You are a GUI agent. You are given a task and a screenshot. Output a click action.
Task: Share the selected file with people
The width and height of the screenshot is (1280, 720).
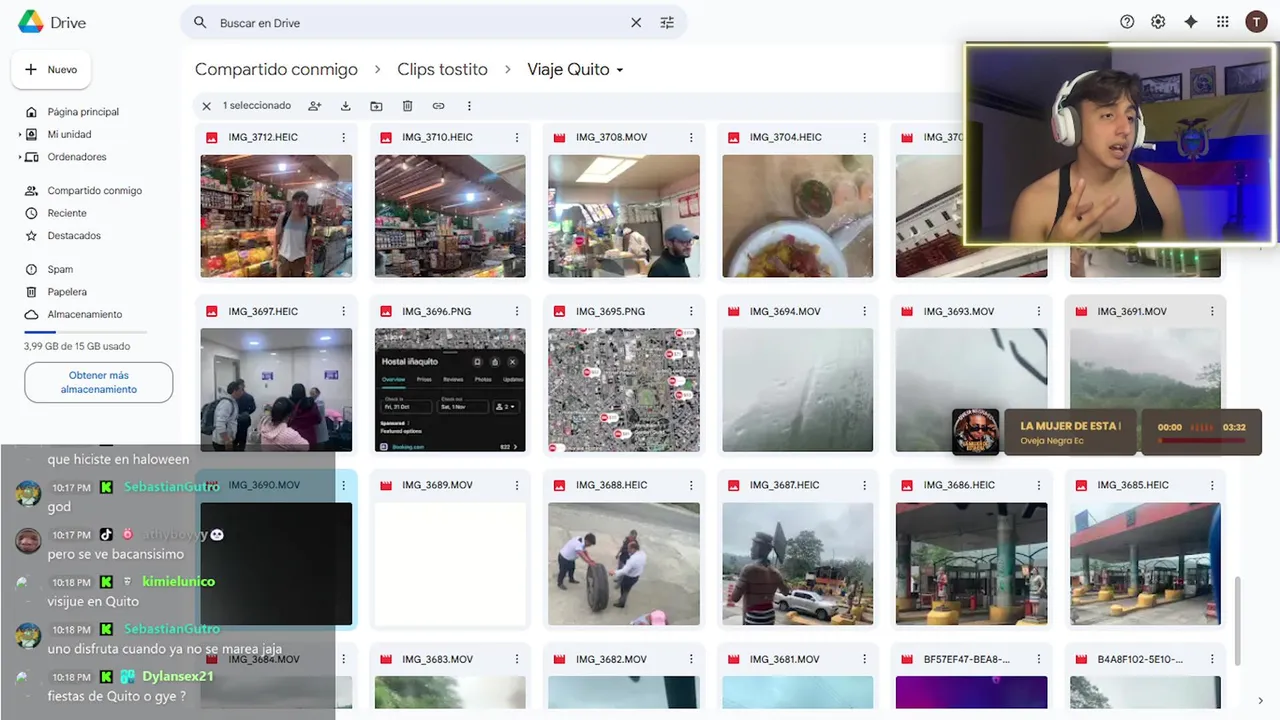[x=315, y=106]
